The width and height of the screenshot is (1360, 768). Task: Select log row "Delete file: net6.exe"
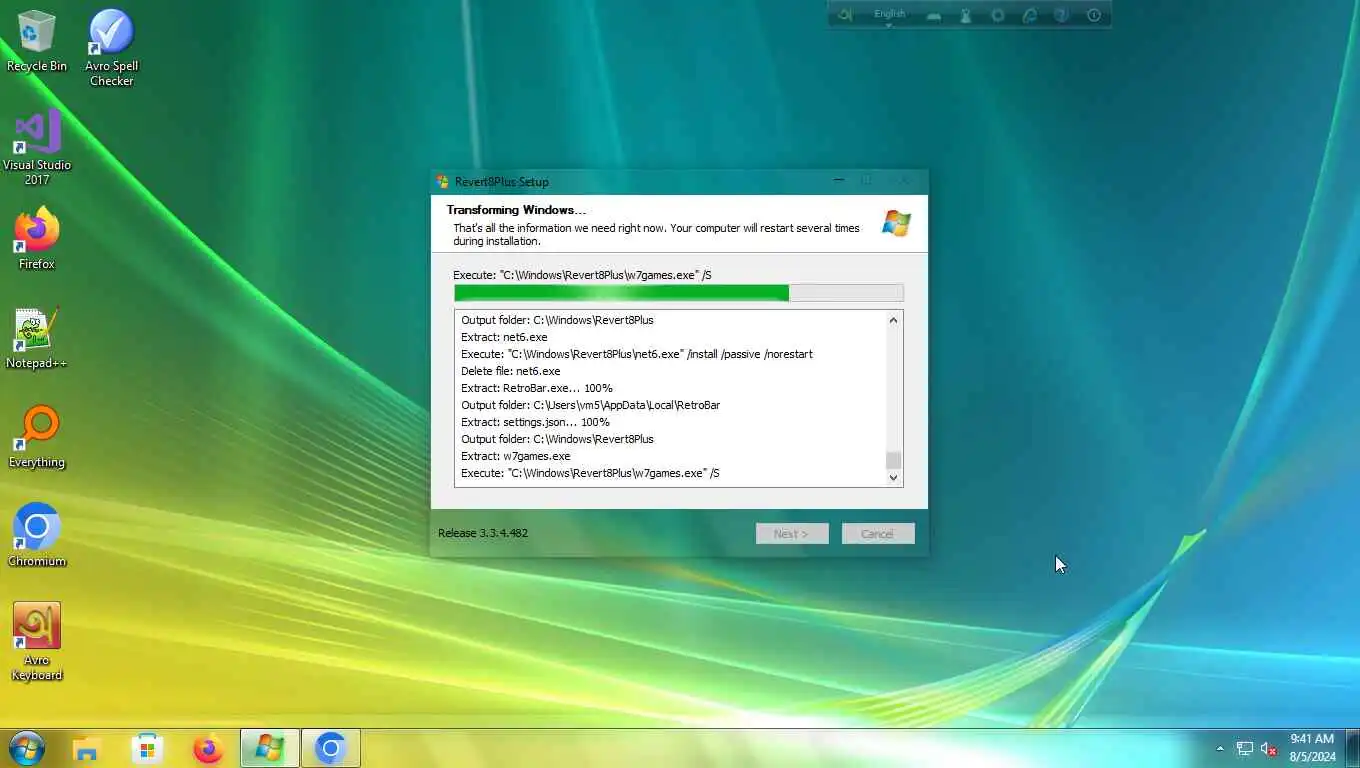[x=510, y=371]
